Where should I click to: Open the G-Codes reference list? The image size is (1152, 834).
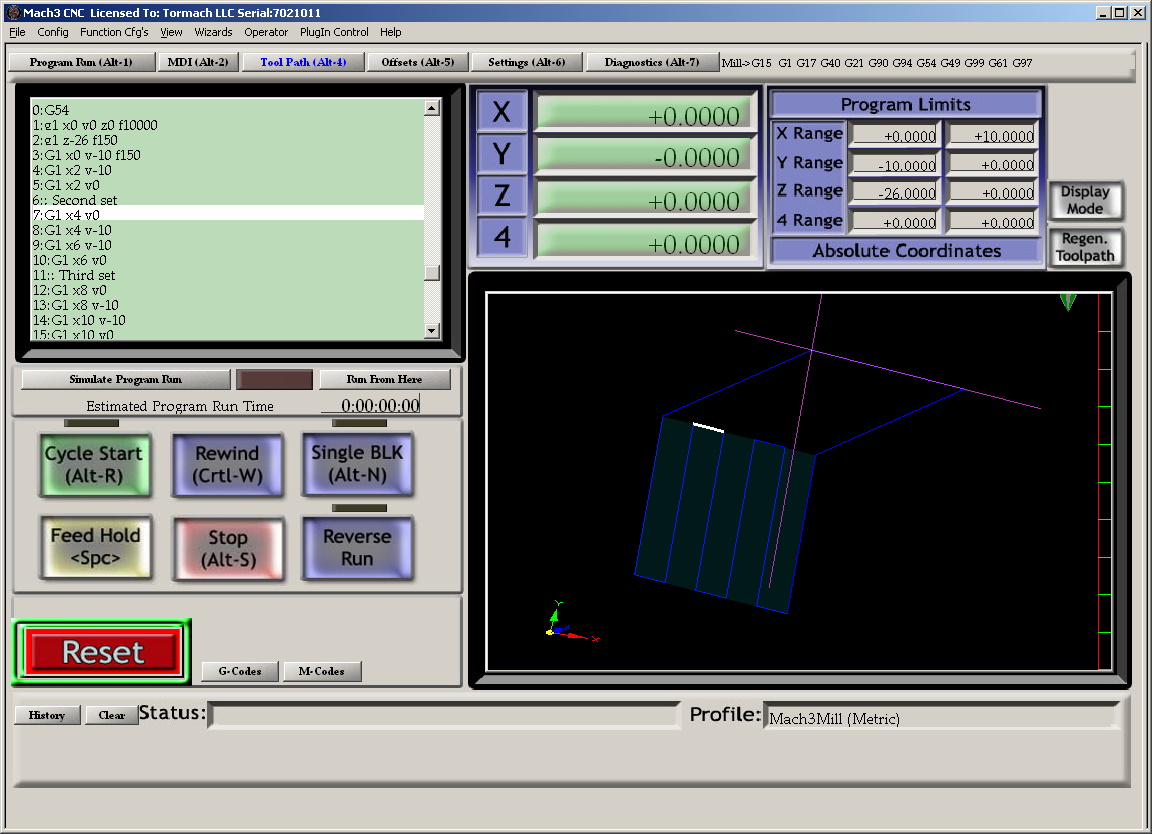coord(239,671)
